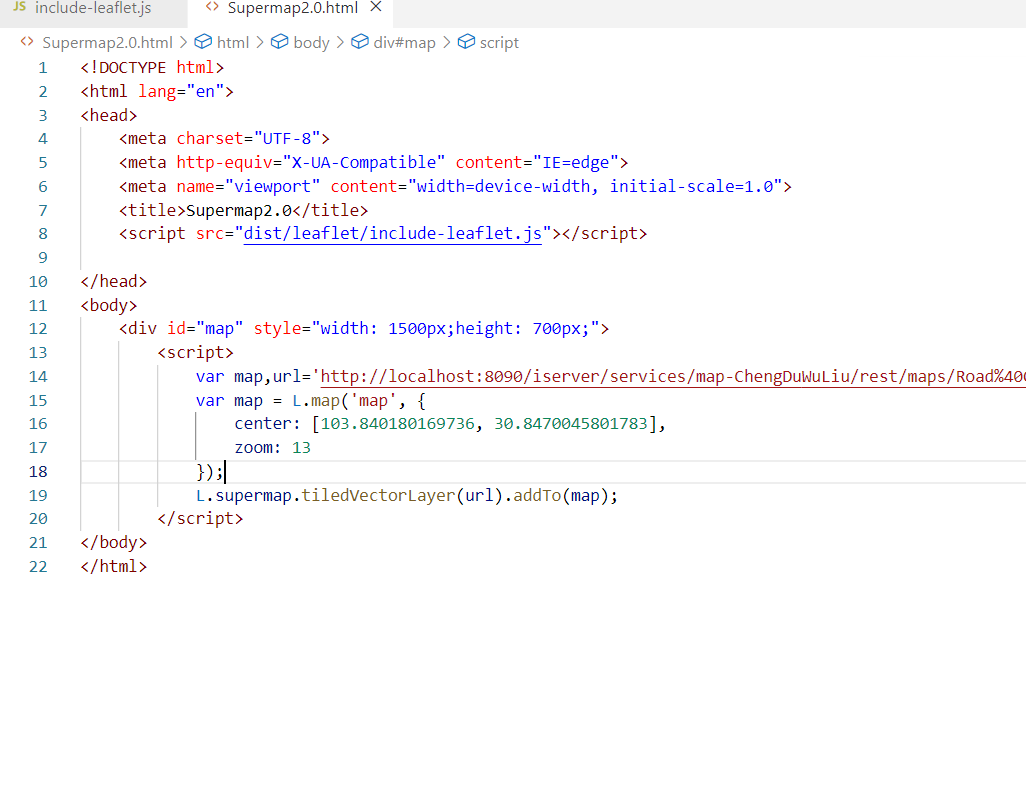Screen dimensions: 1026x799
Task: Click the tiledVectorLayer method name
Action: (x=378, y=495)
